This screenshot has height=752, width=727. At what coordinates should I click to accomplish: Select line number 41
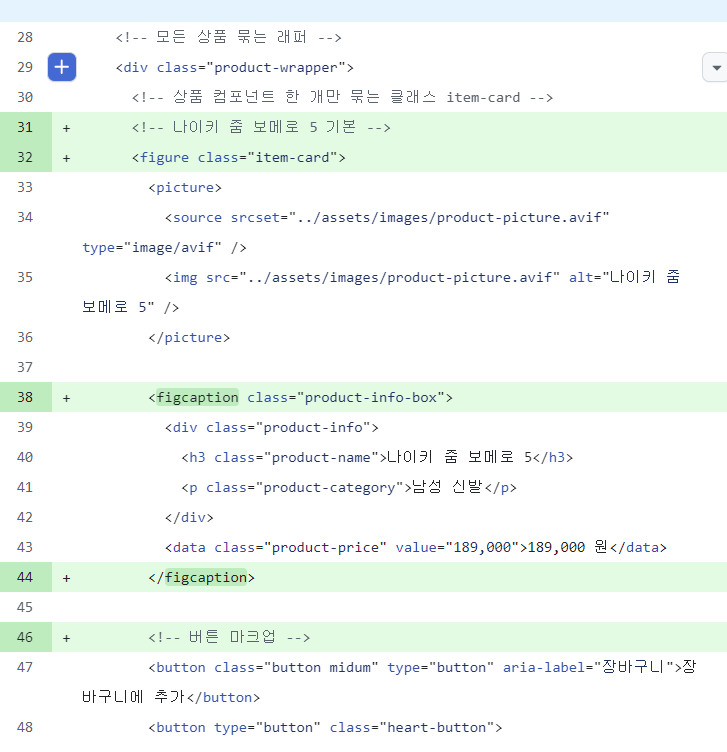pos(25,487)
